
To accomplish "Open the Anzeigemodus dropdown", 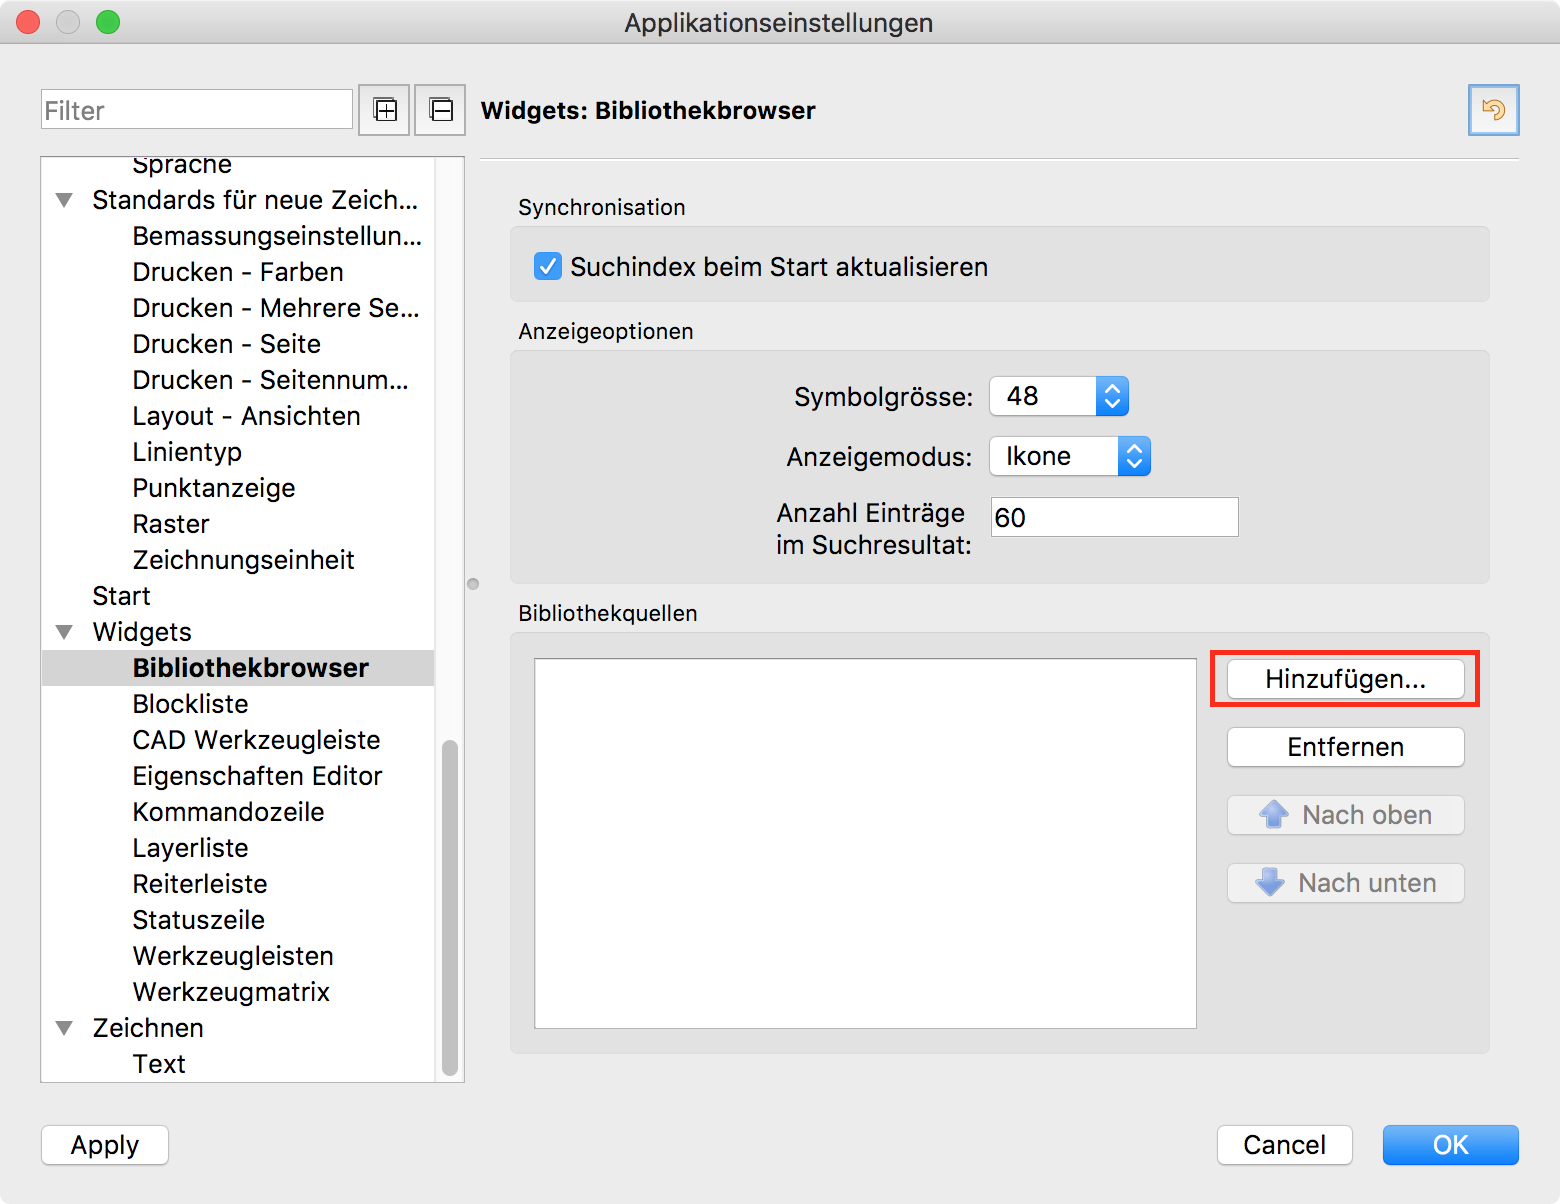I will coord(1069,457).
